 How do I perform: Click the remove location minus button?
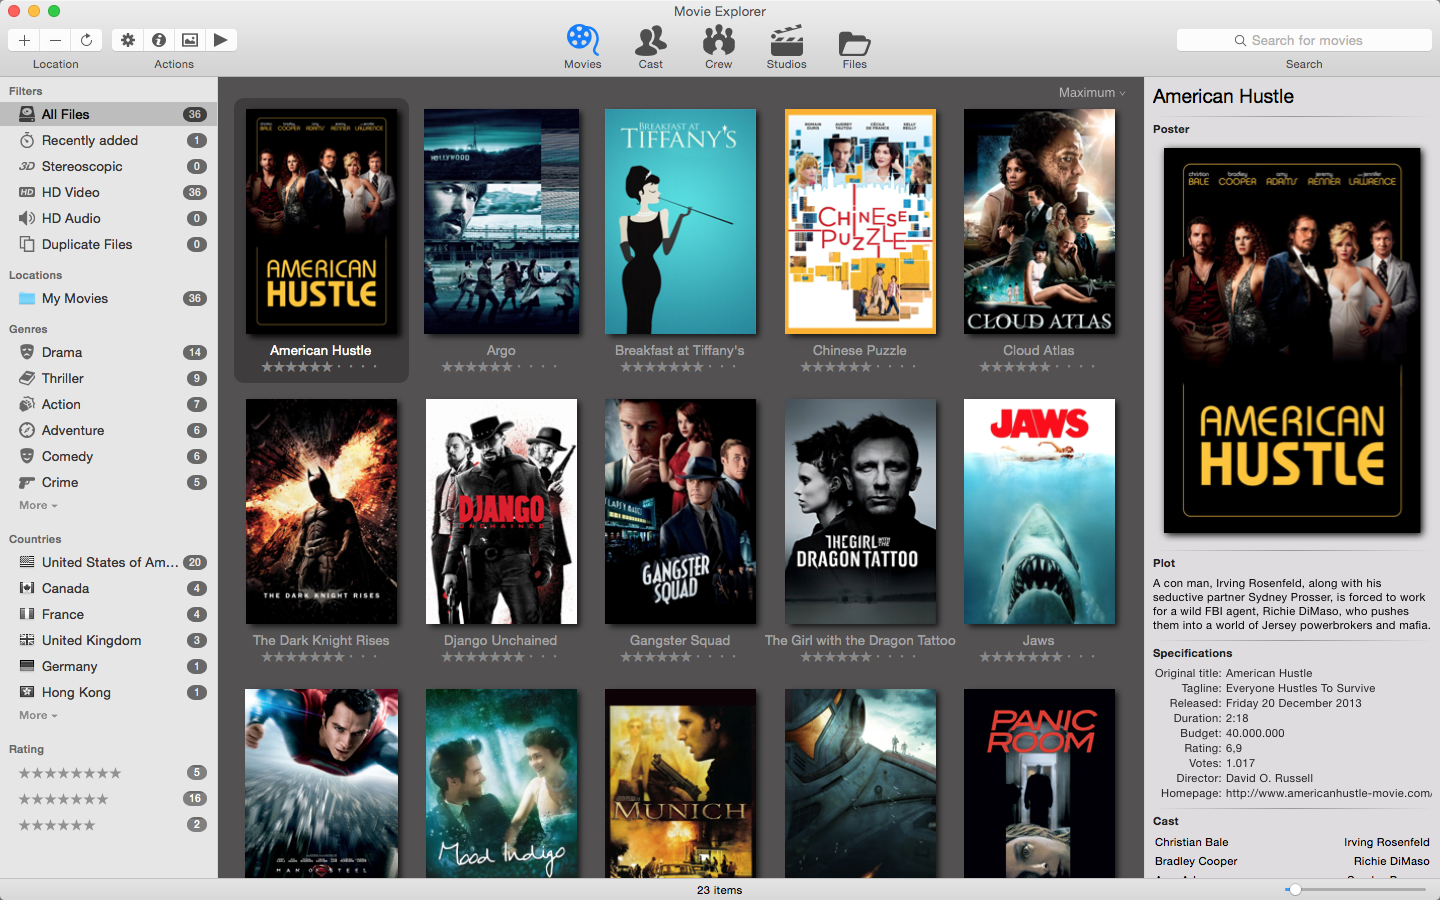click(x=55, y=40)
